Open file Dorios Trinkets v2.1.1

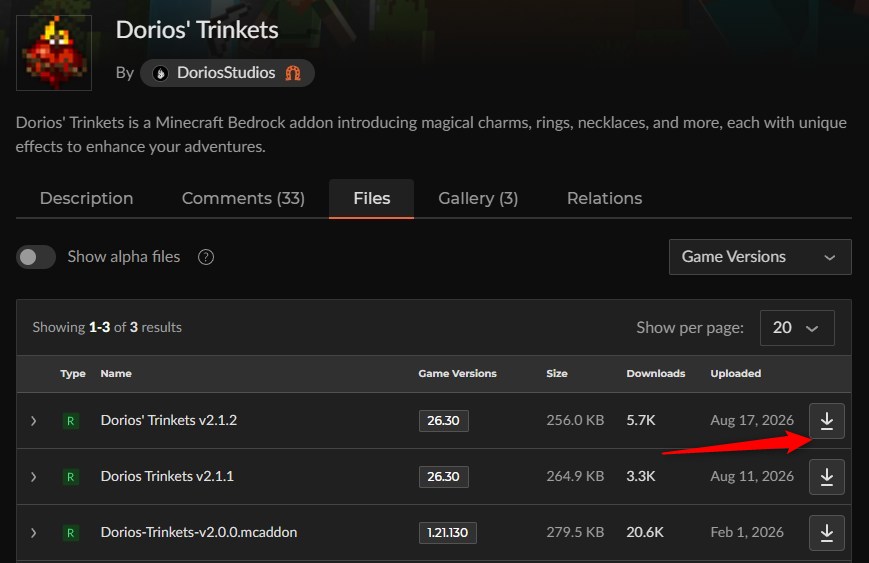click(167, 476)
